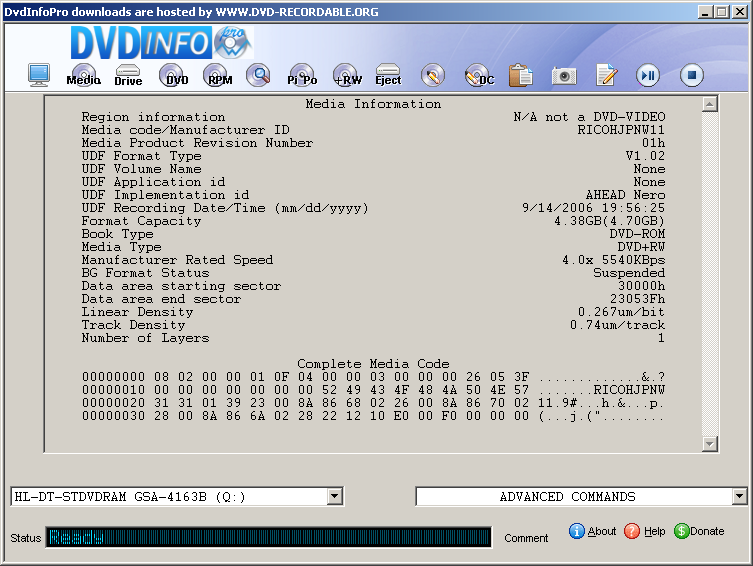Minimize the DvdInfoPro window

[705, 12]
